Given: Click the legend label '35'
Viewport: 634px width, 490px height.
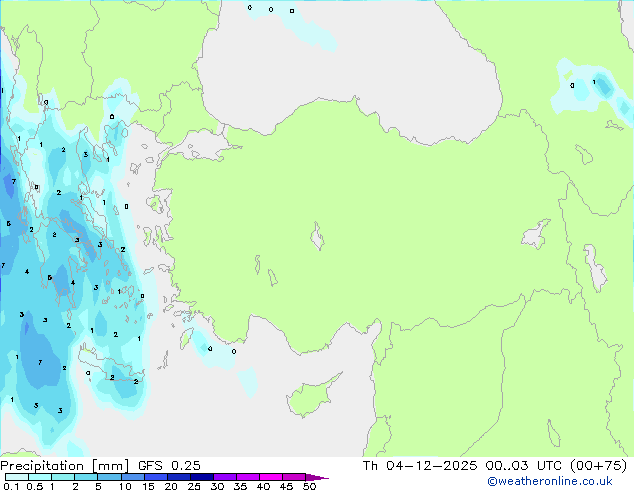Looking at the screenshot, I should (x=240, y=486).
